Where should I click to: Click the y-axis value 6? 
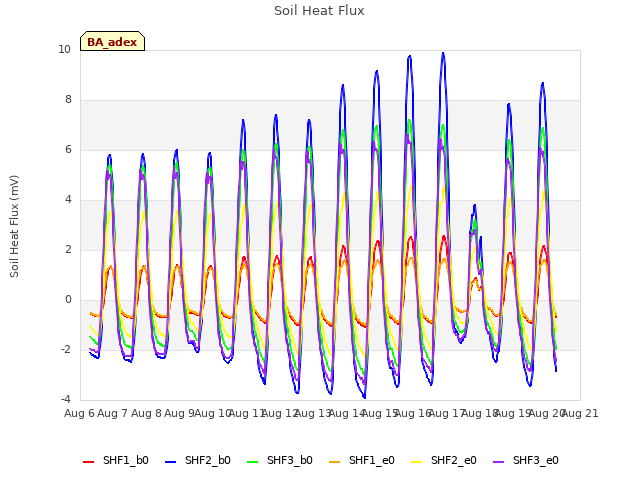click(68, 150)
